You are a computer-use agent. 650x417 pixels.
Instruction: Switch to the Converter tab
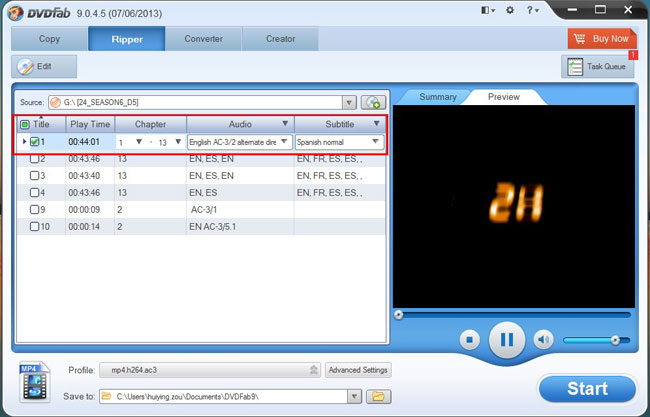(x=204, y=39)
